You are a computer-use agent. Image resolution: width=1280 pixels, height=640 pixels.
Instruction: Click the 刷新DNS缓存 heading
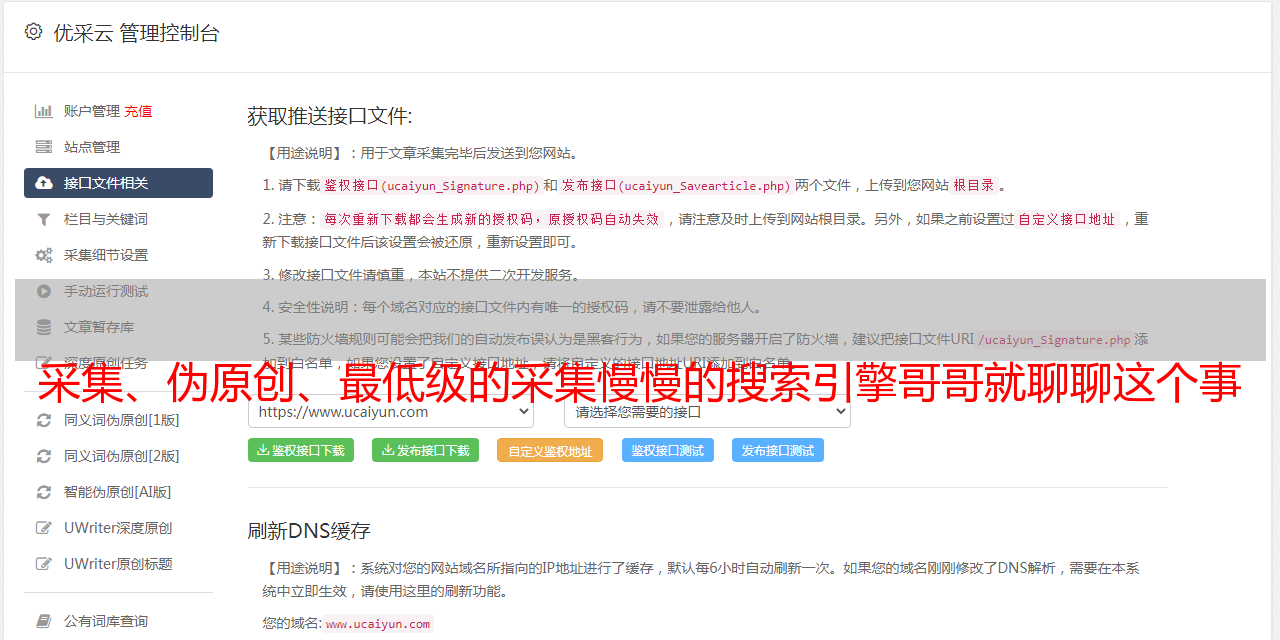click(310, 530)
